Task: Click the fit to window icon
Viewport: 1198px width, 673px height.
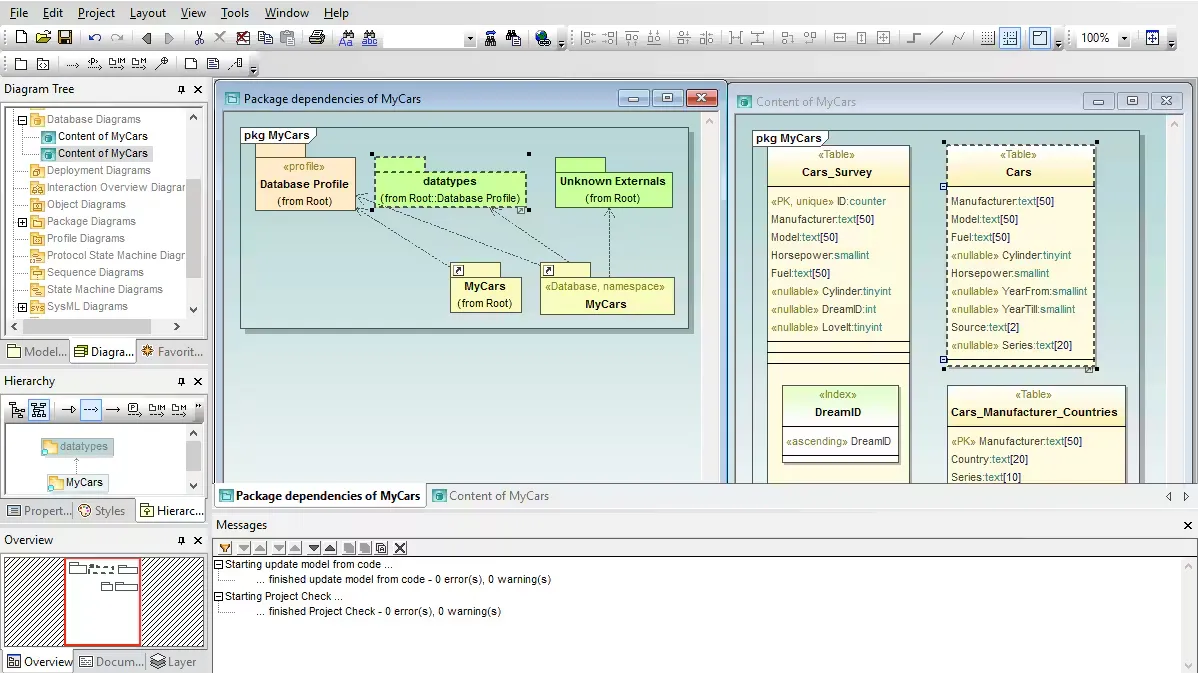Action: 1152,37
